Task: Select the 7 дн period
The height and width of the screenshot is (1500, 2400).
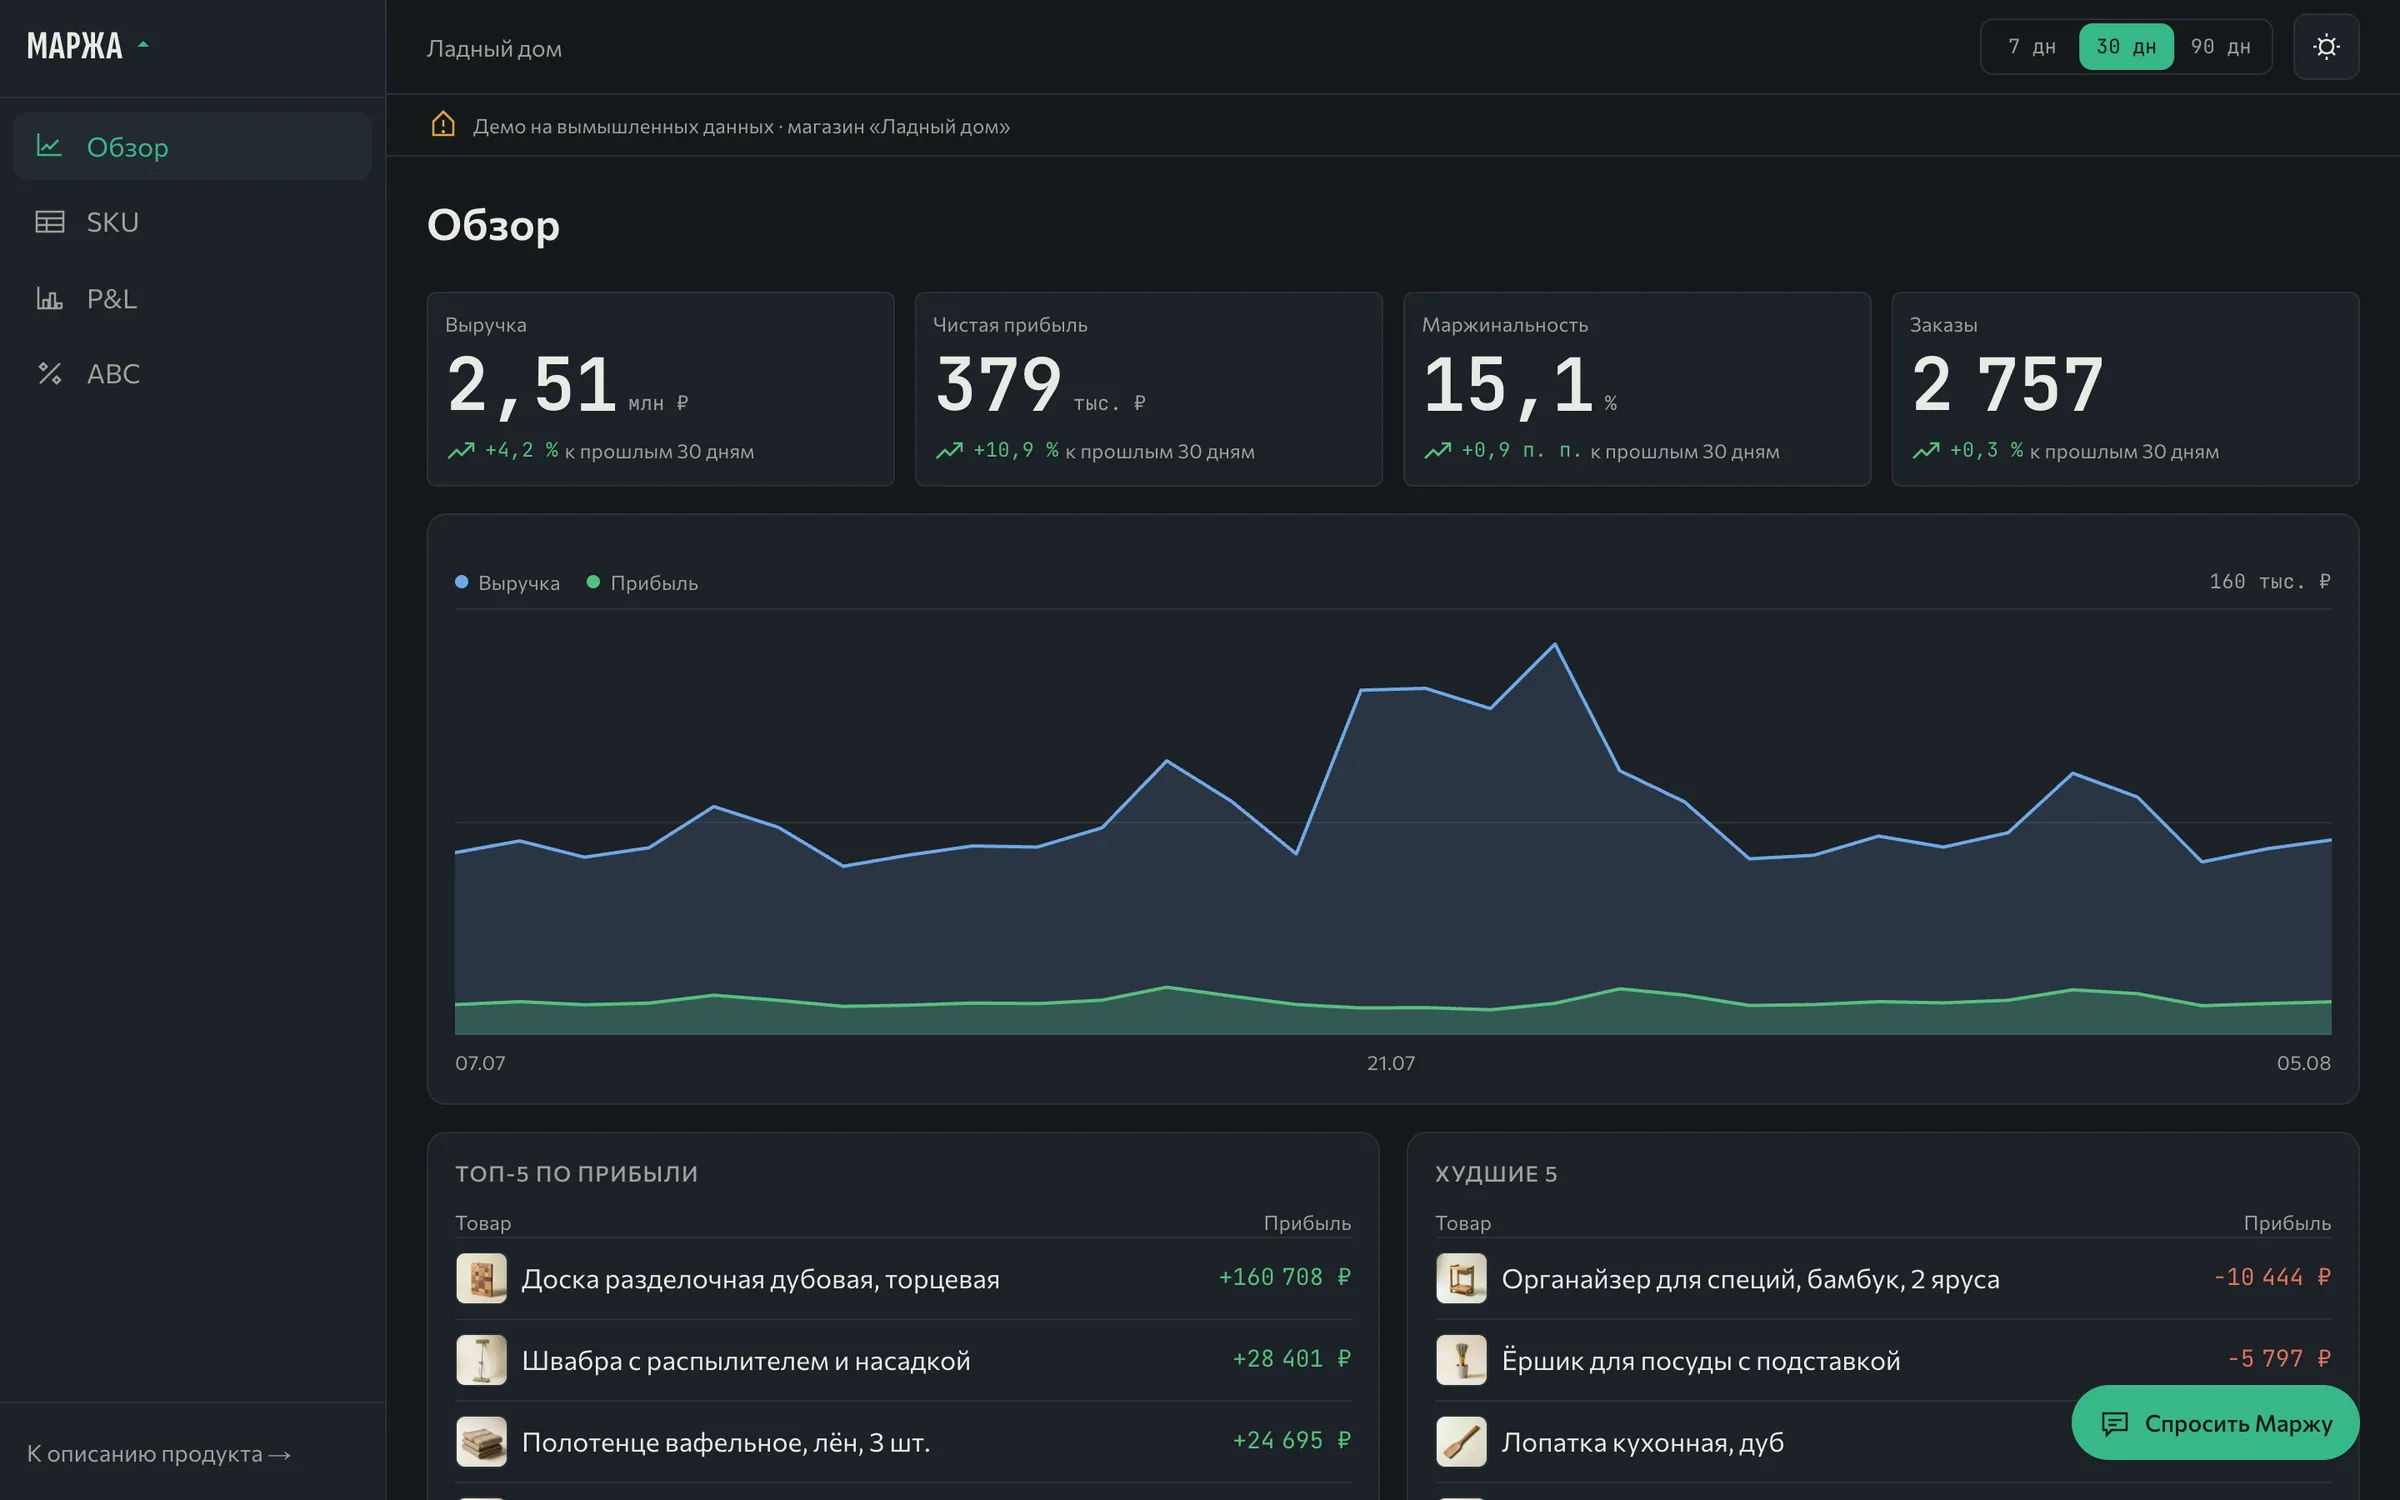Action: click(2031, 47)
